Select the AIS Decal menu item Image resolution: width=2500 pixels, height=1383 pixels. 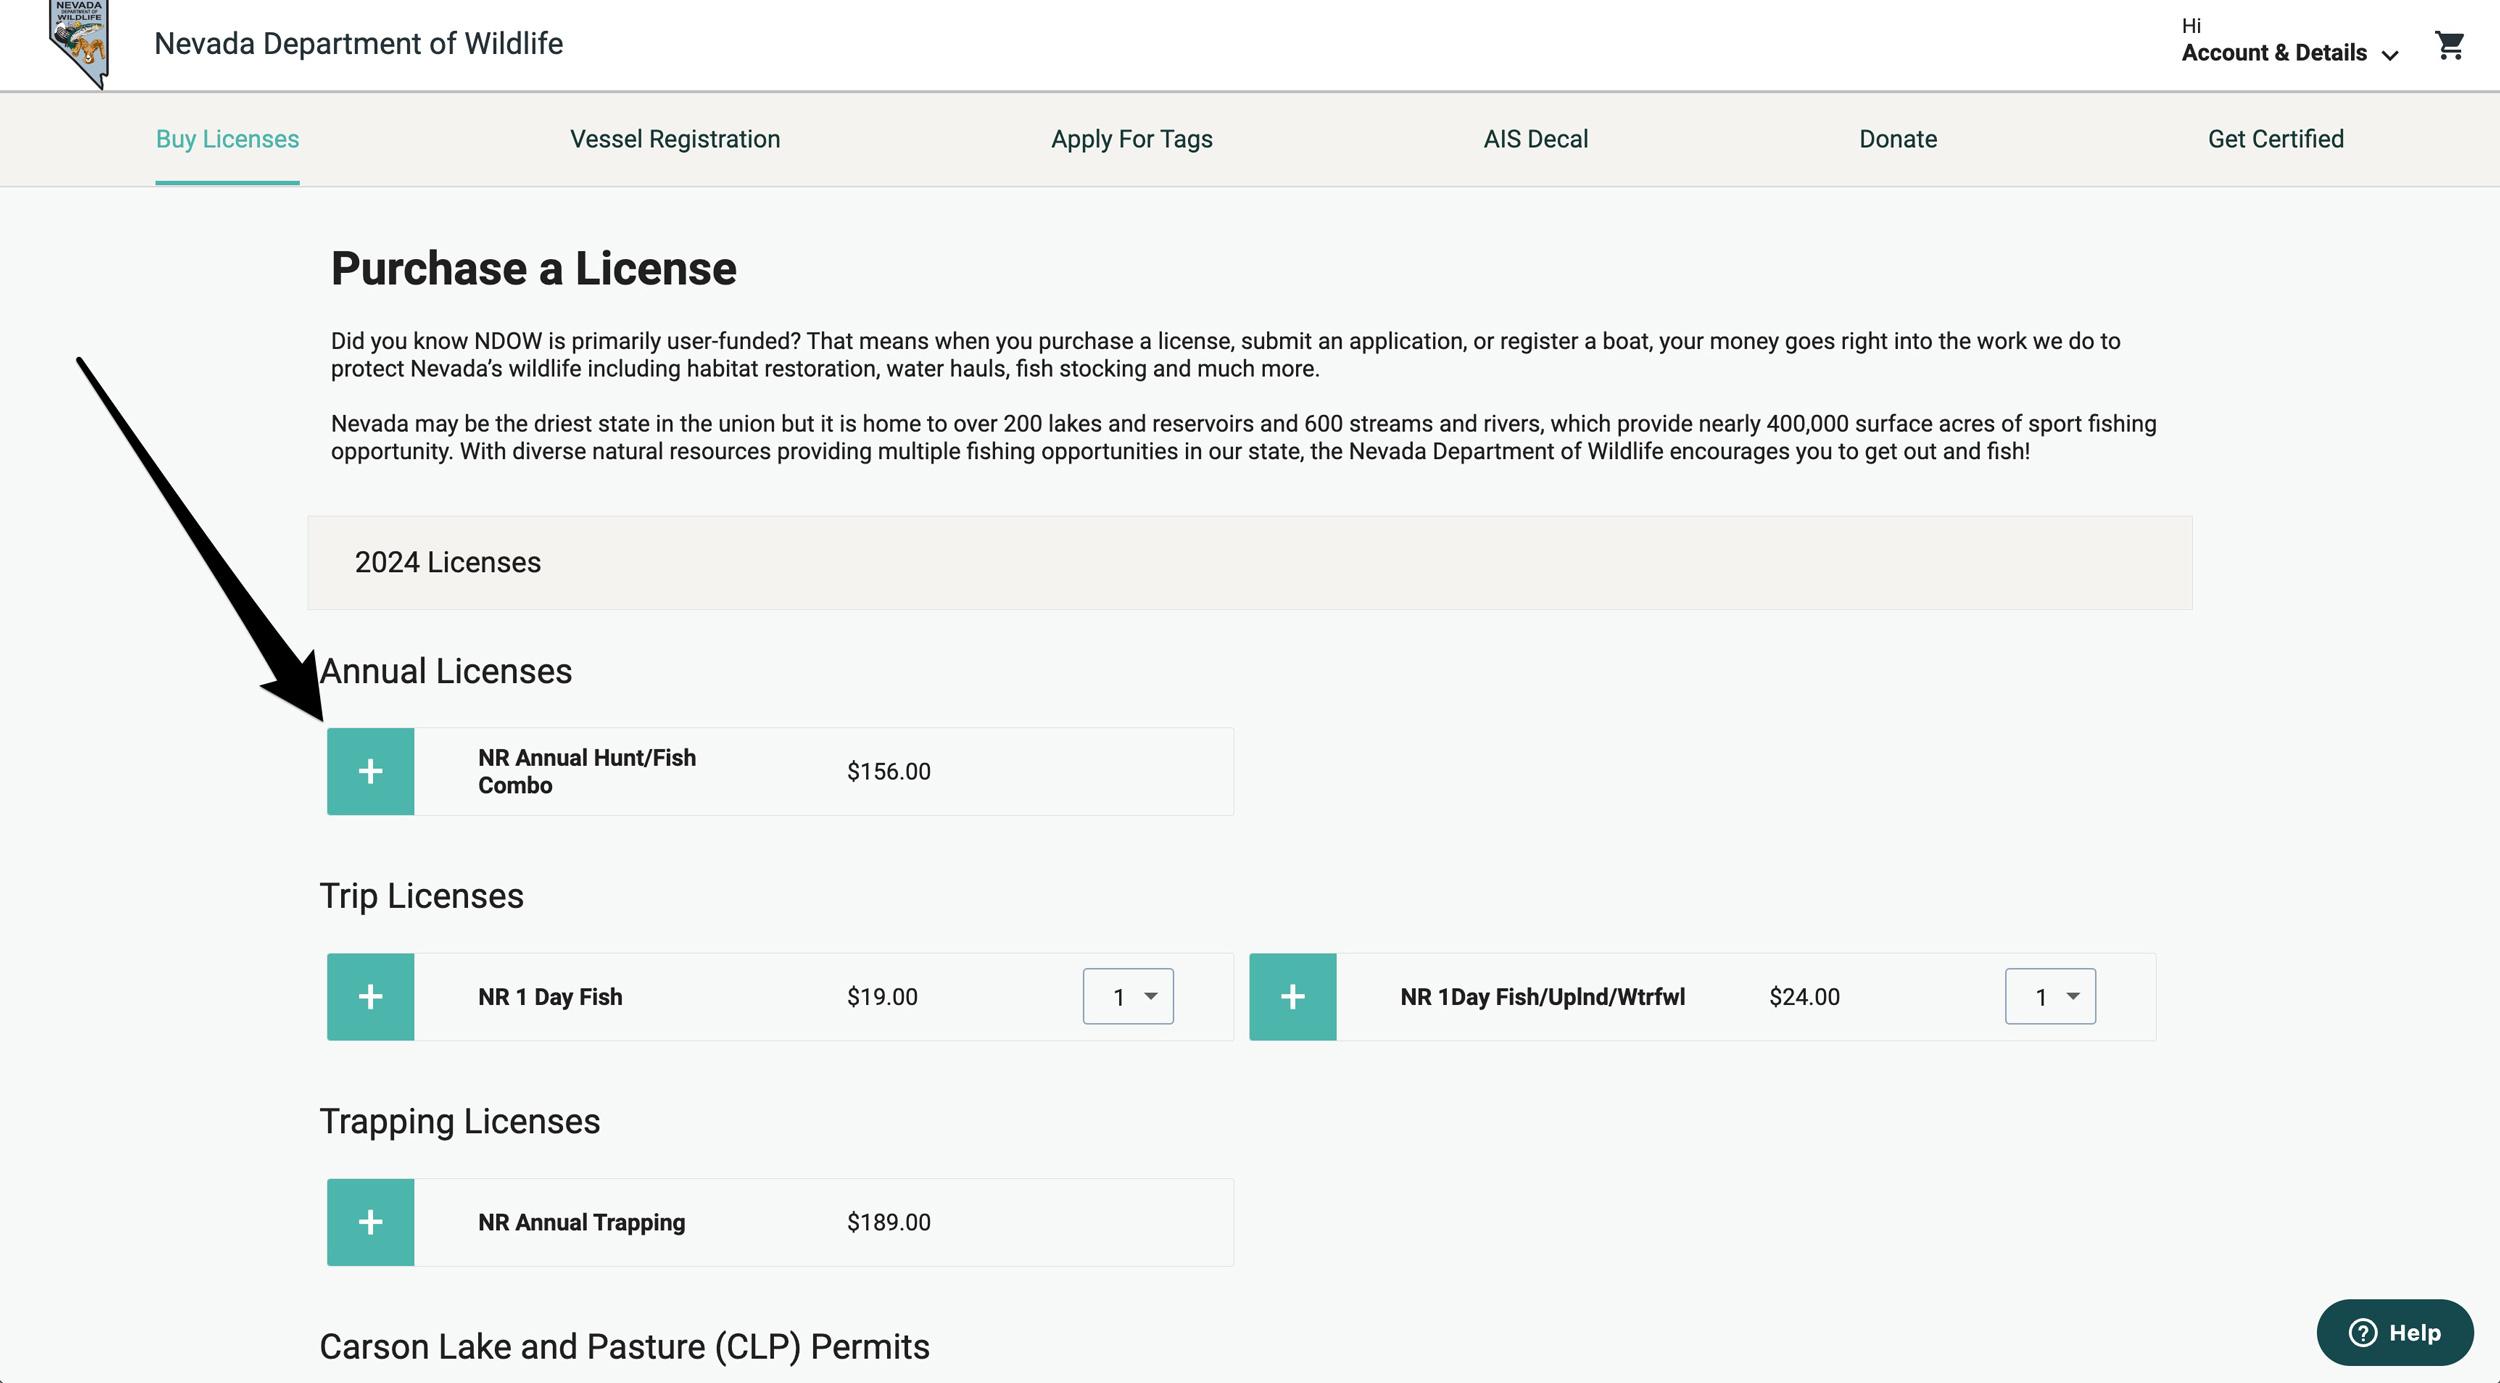1535,139
